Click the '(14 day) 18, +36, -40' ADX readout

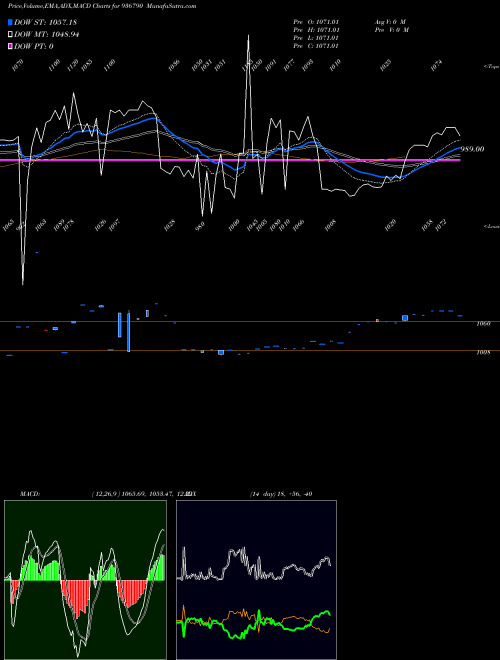[281, 494]
